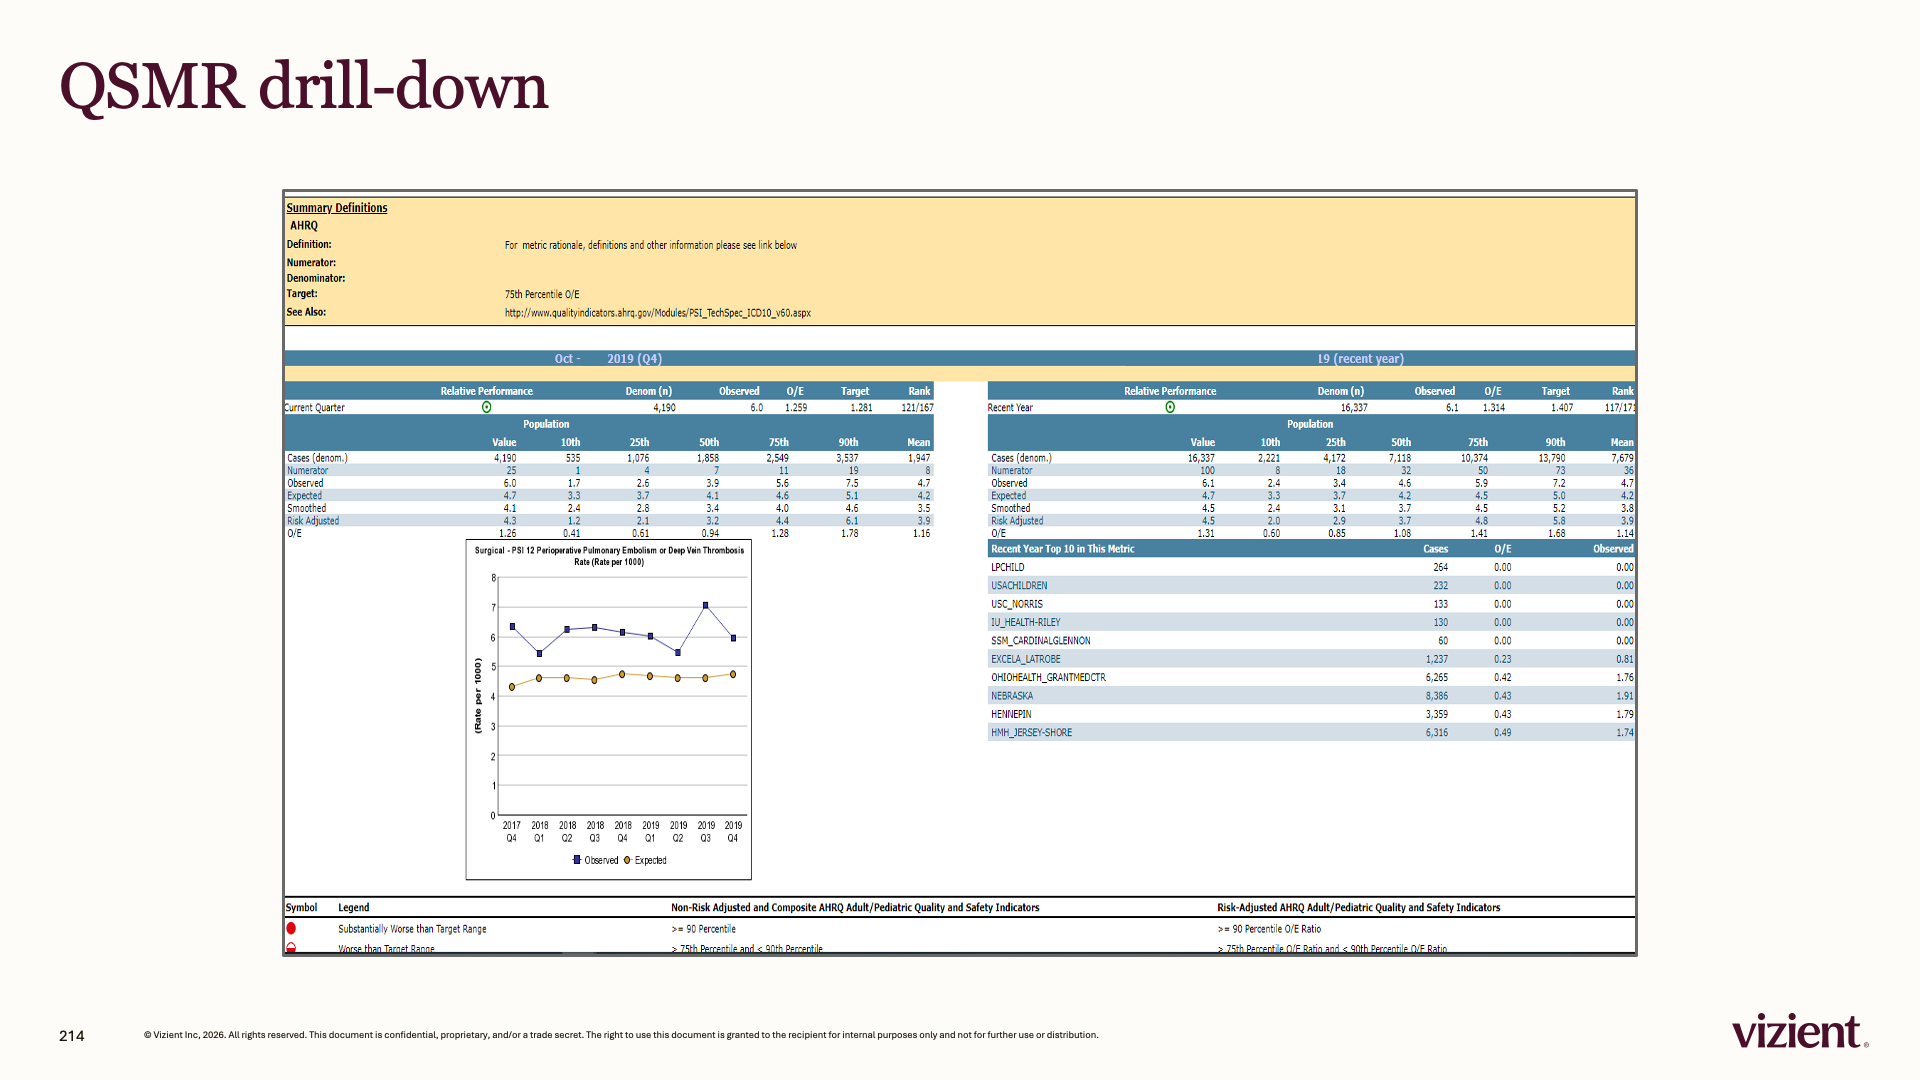Click the 'Oct - 2019 (Q4)' period header
This screenshot has height=1080, width=1920.
click(608, 359)
